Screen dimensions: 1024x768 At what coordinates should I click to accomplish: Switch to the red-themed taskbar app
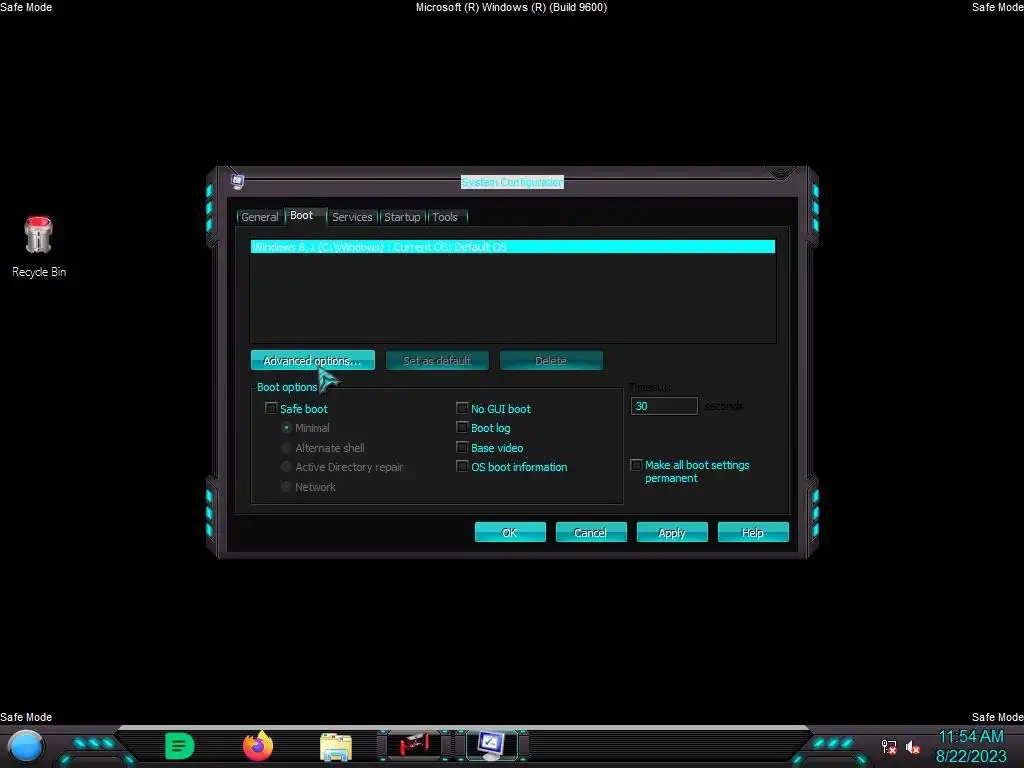pyautogui.click(x=414, y=745)
